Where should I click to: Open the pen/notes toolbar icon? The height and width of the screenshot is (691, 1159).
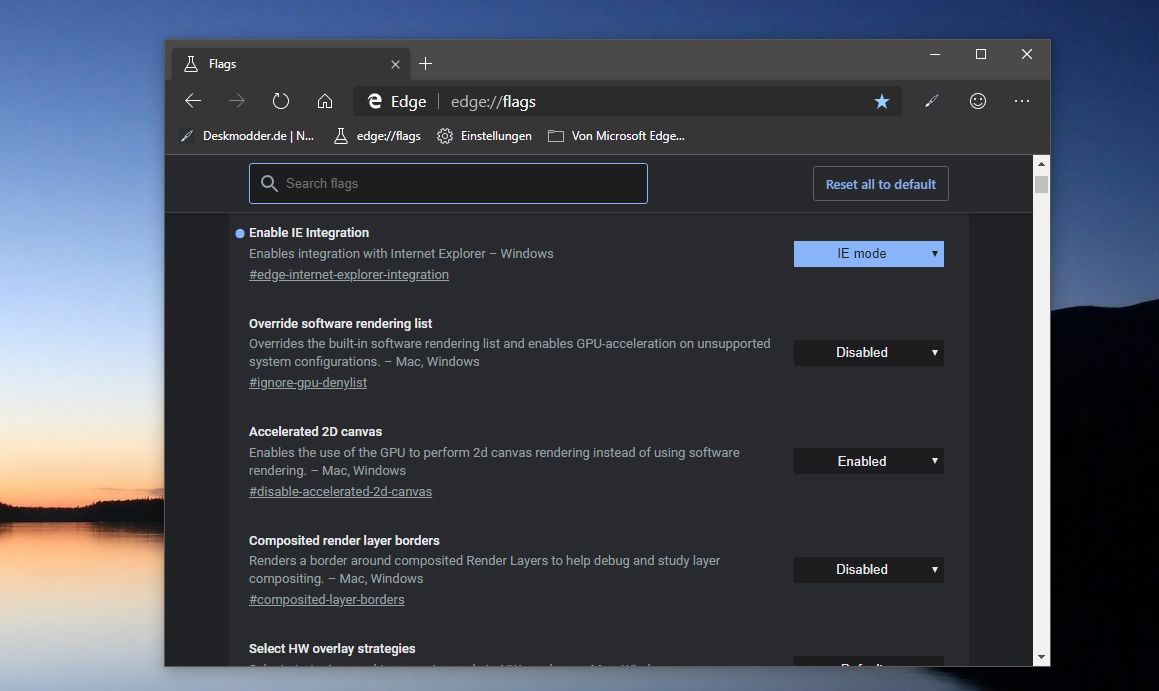tap(931, 101)
